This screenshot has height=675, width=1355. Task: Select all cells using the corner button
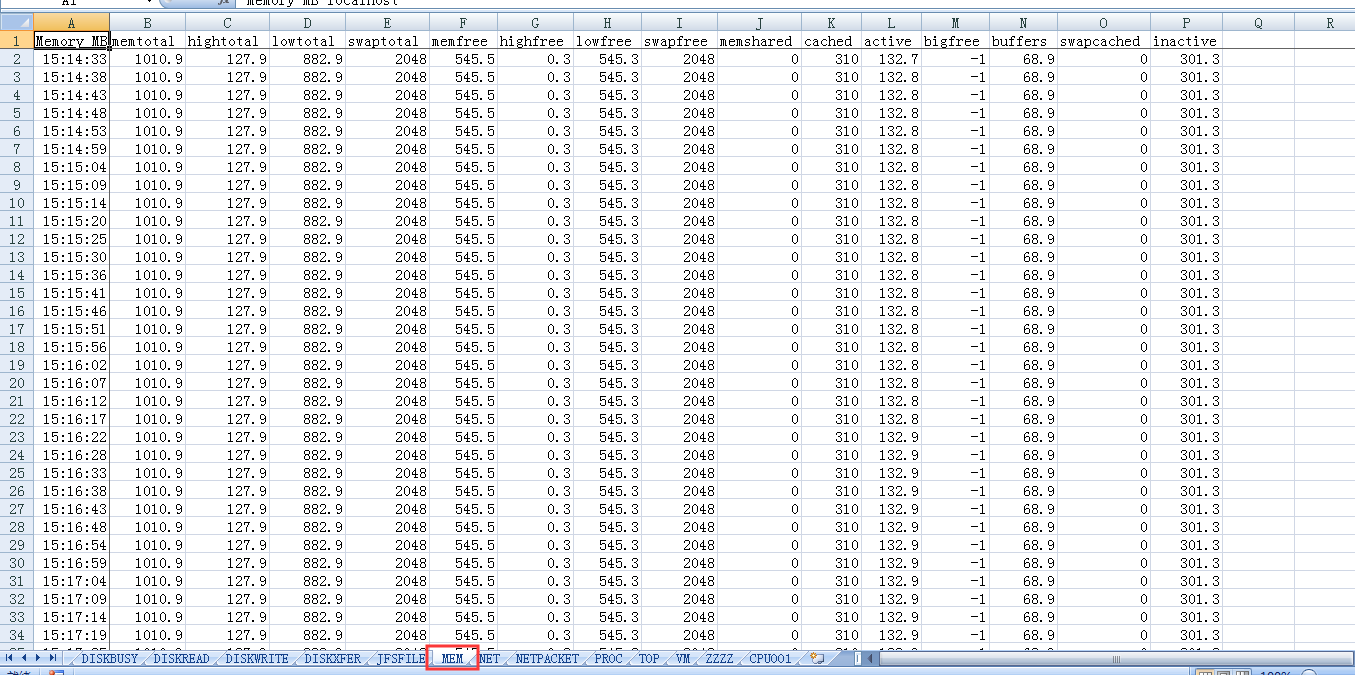(x=16, y=22)
